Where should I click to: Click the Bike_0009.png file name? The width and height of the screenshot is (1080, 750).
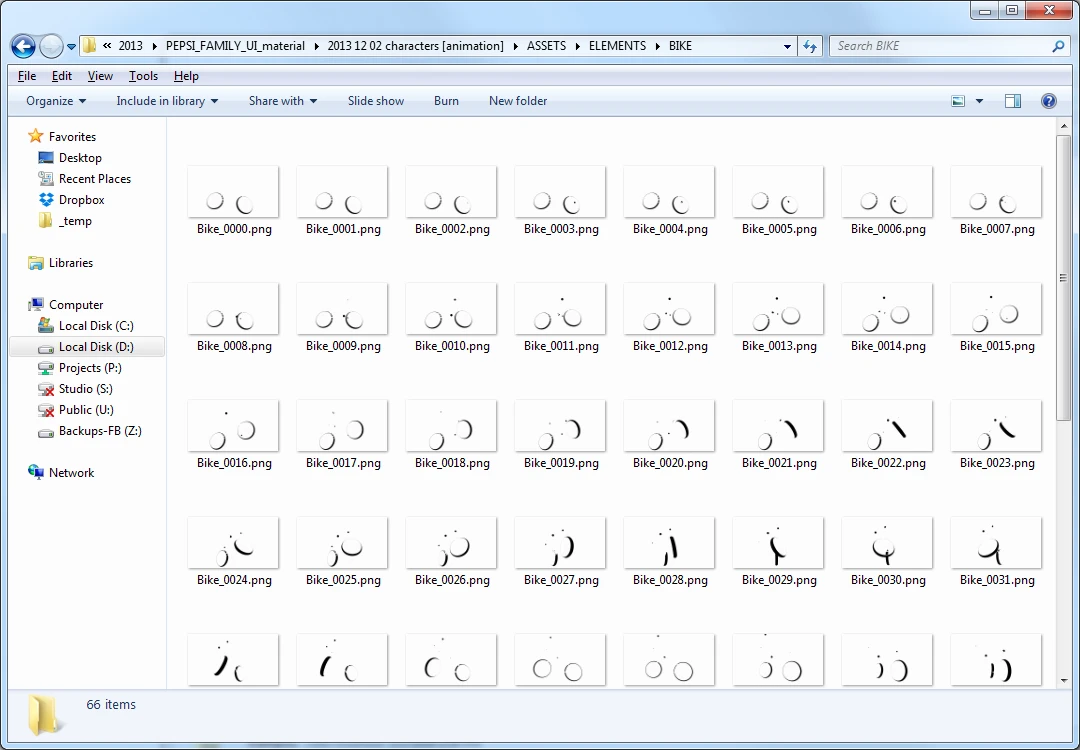343,346
